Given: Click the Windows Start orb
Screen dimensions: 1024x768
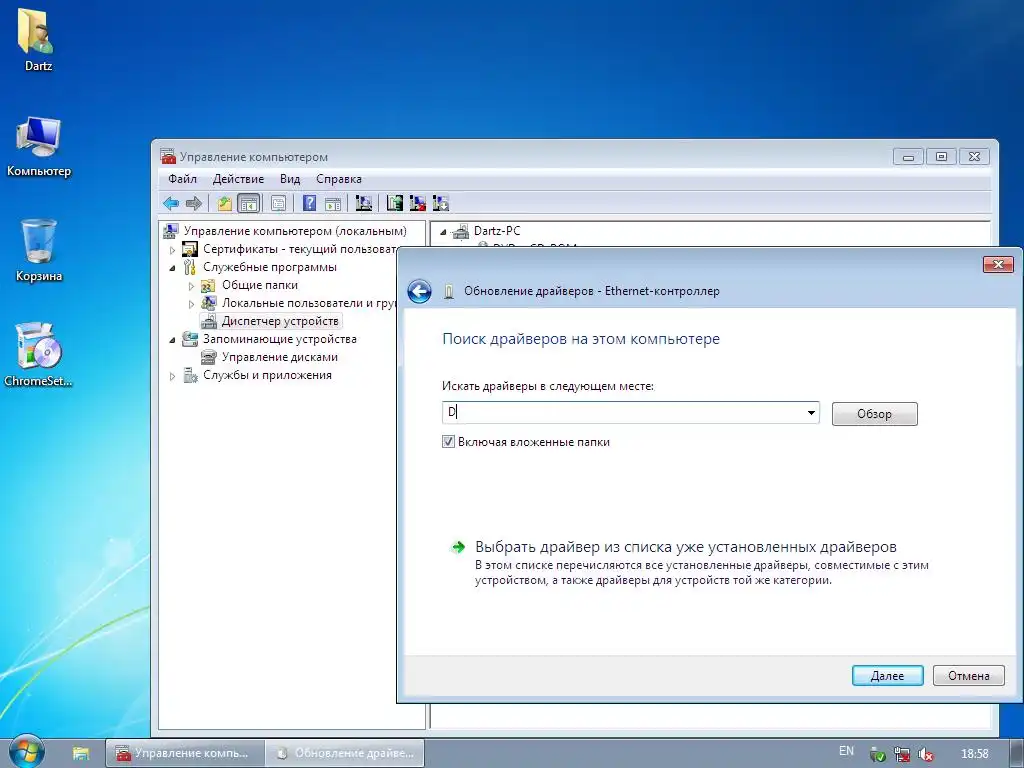Looking at the screenshot, I should click(x=26, y=752).
